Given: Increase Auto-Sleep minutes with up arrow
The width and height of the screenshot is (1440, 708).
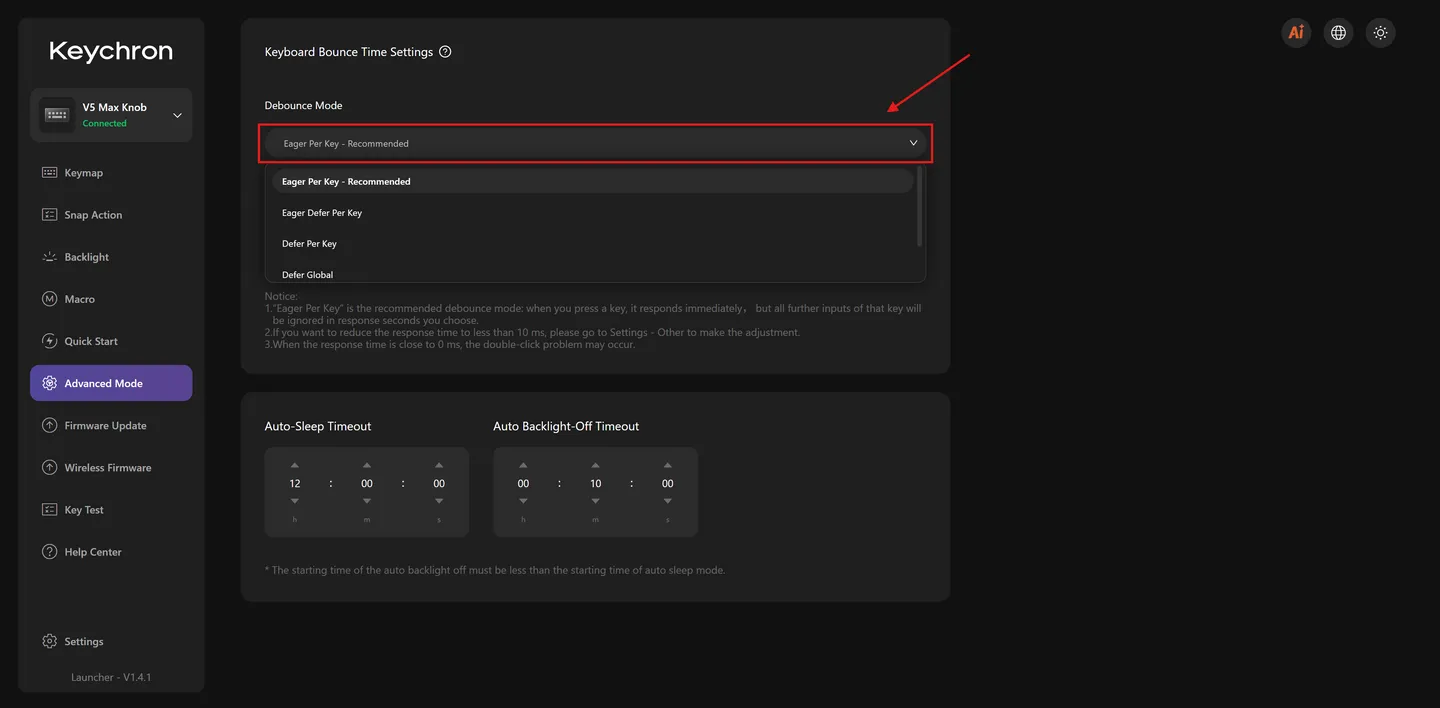Looking at the screenshot, I should point(367,465).
